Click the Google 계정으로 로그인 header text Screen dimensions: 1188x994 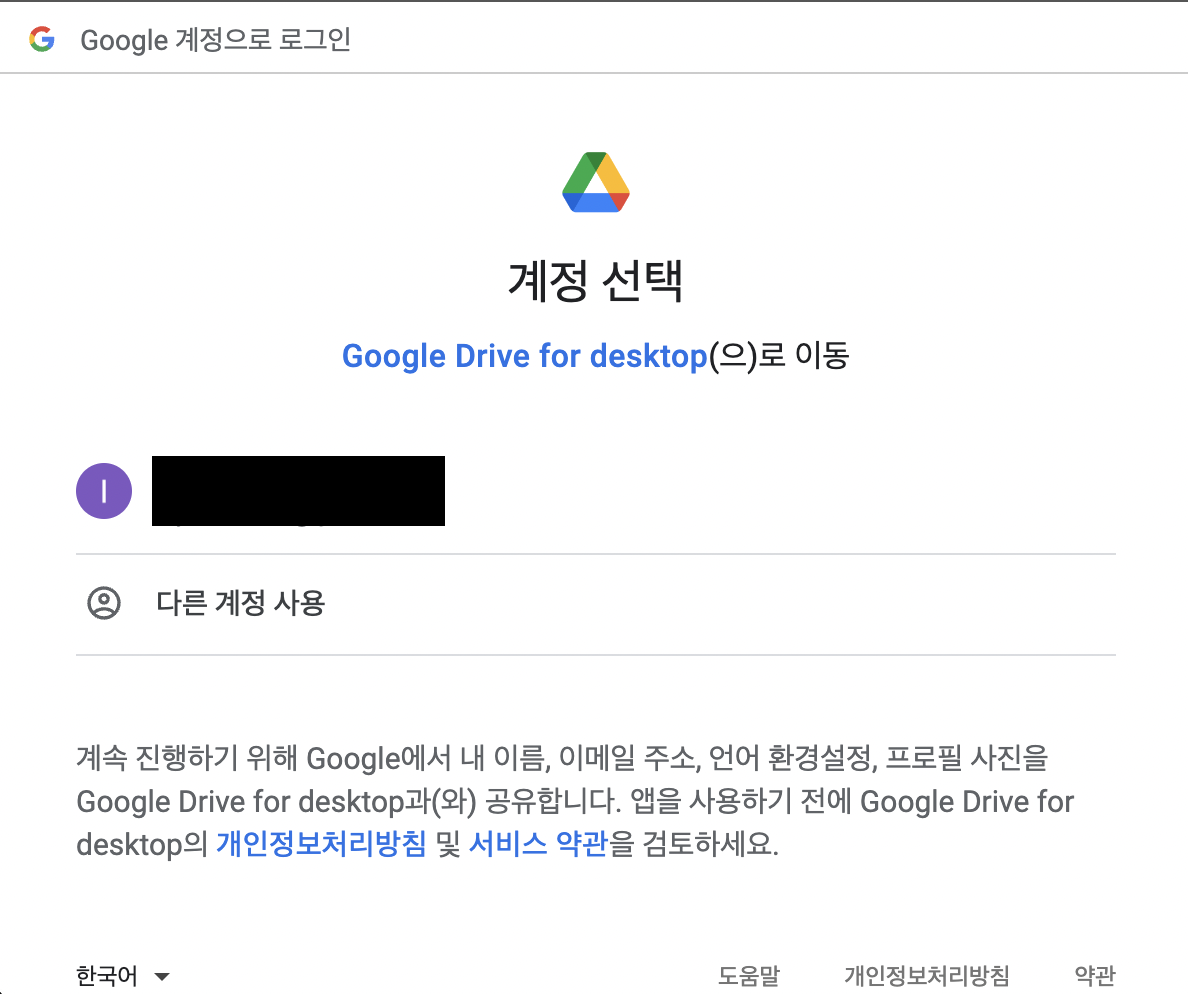click(x=215, y=39)
